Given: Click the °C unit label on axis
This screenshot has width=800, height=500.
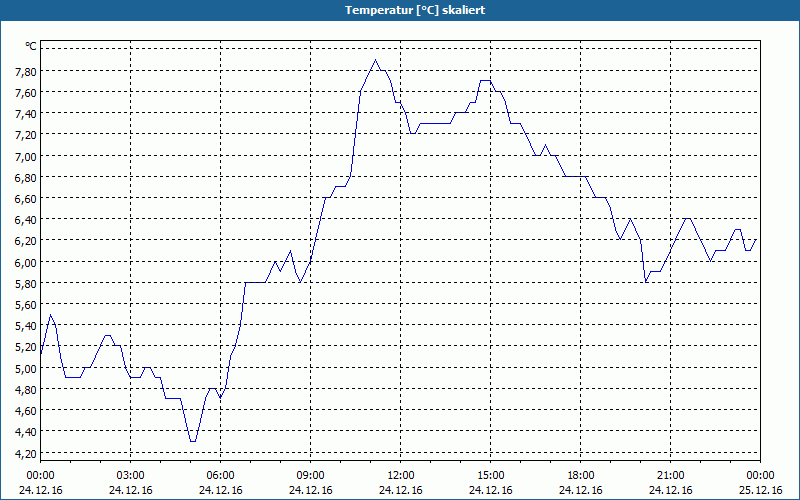Looking at the screenshot, I should pos(31,46).
